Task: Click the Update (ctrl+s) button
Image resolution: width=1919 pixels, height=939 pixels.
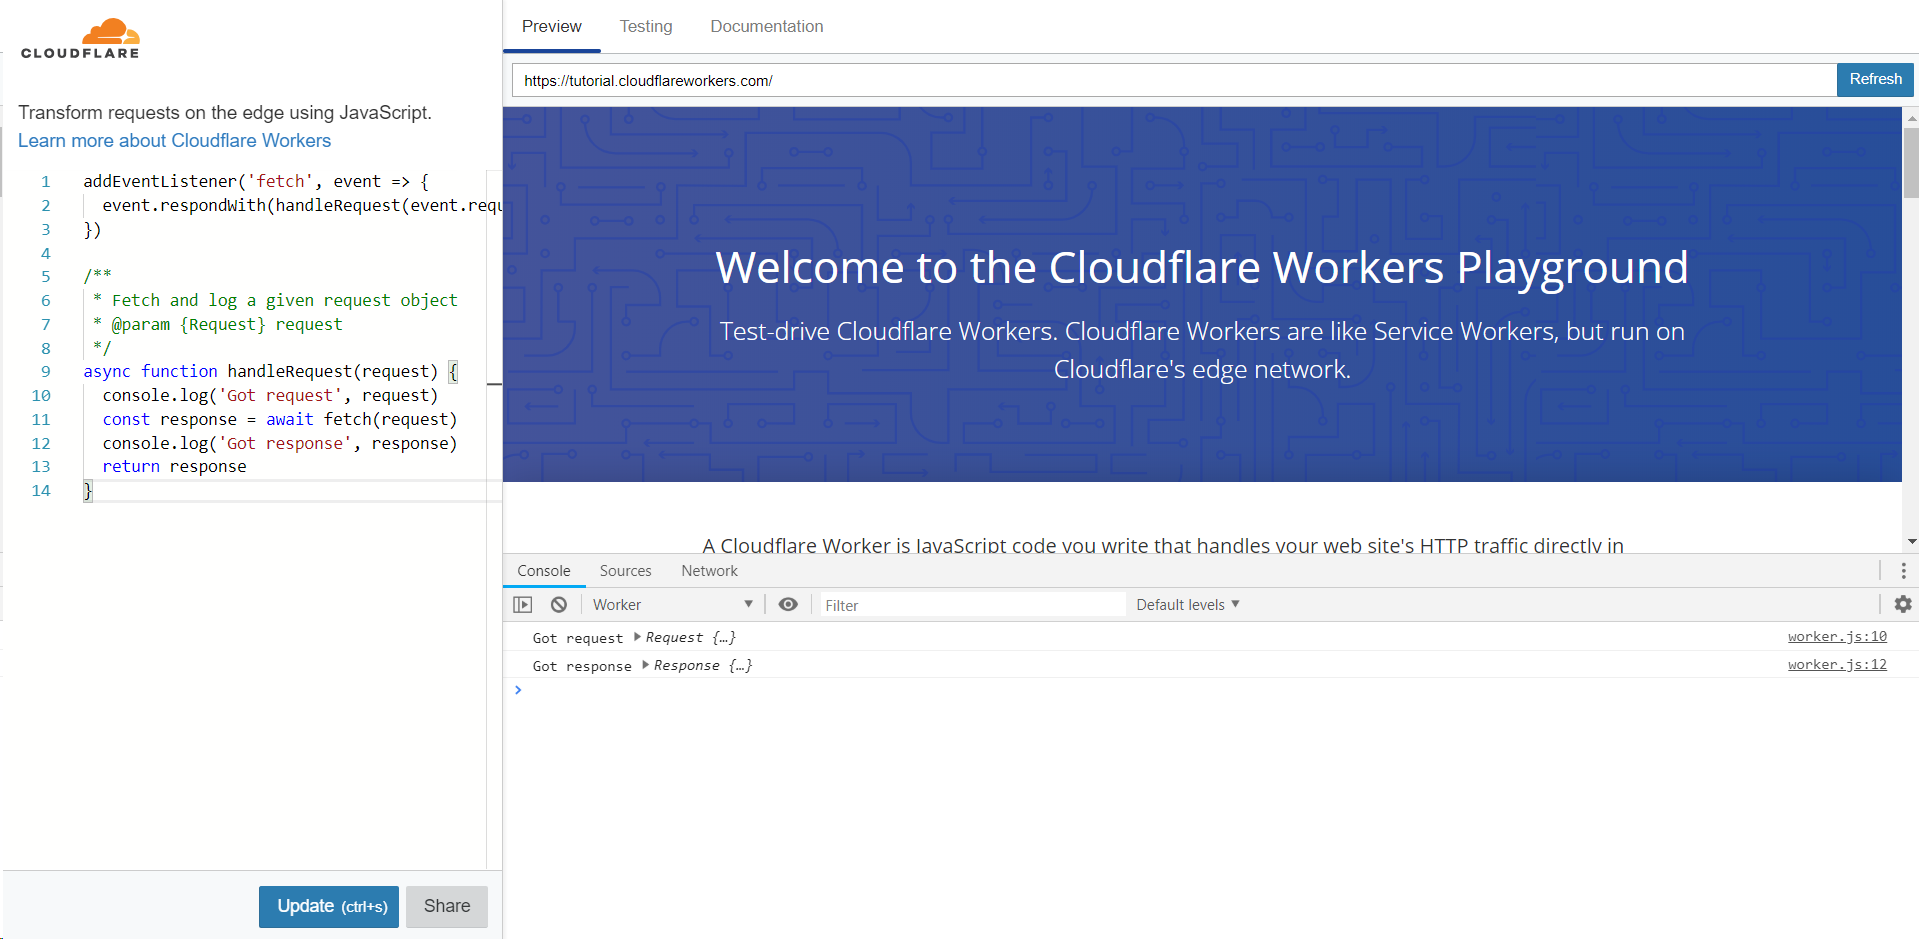Action: 329,906
